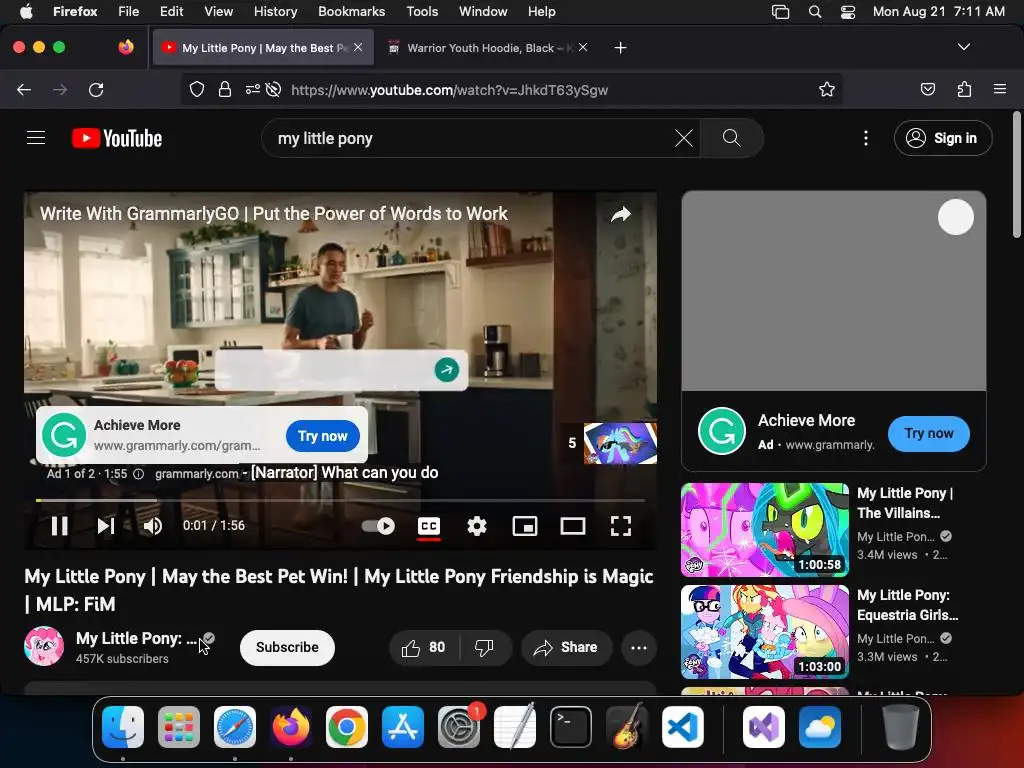Reload the page in Firefox
Image resolution: width=1024 pixels, height=768 pixels.
[x=96, y=89]
